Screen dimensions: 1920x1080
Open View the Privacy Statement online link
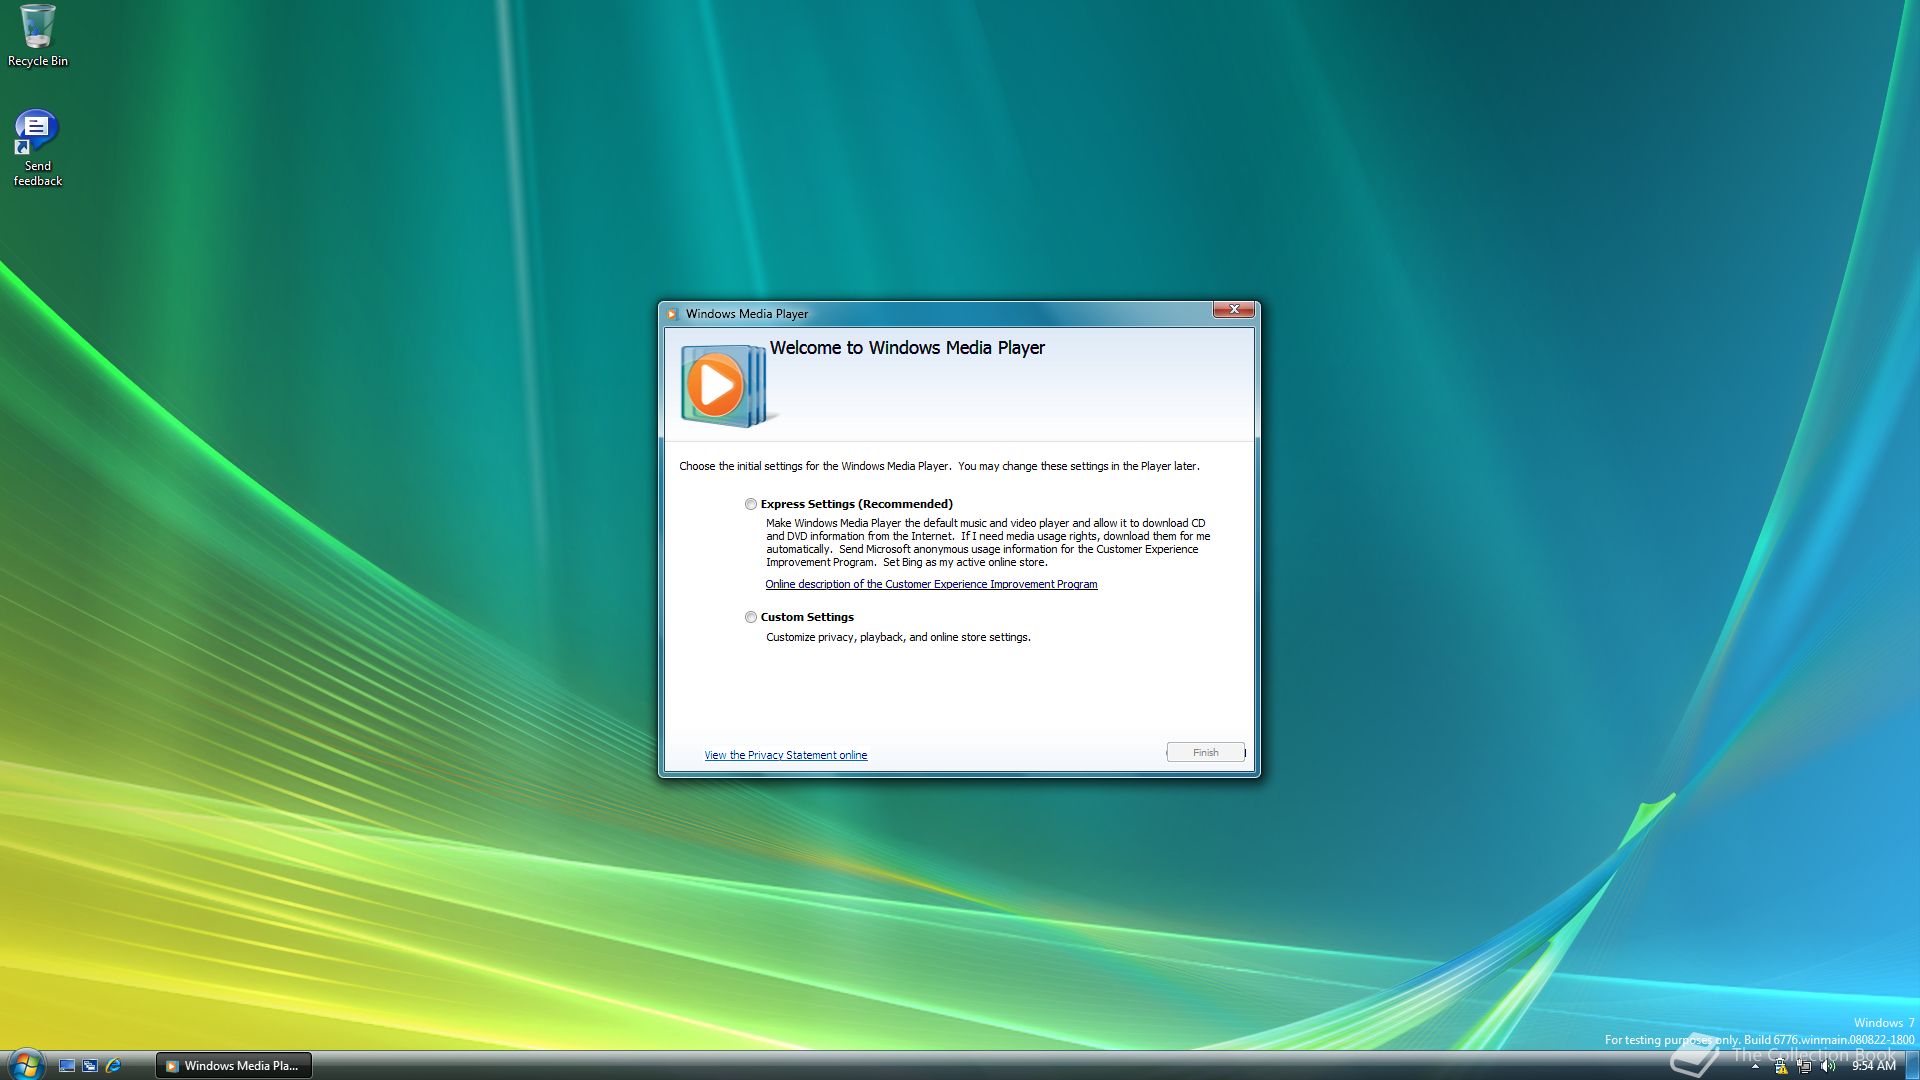pyautogui.click(x=785, y=755)
